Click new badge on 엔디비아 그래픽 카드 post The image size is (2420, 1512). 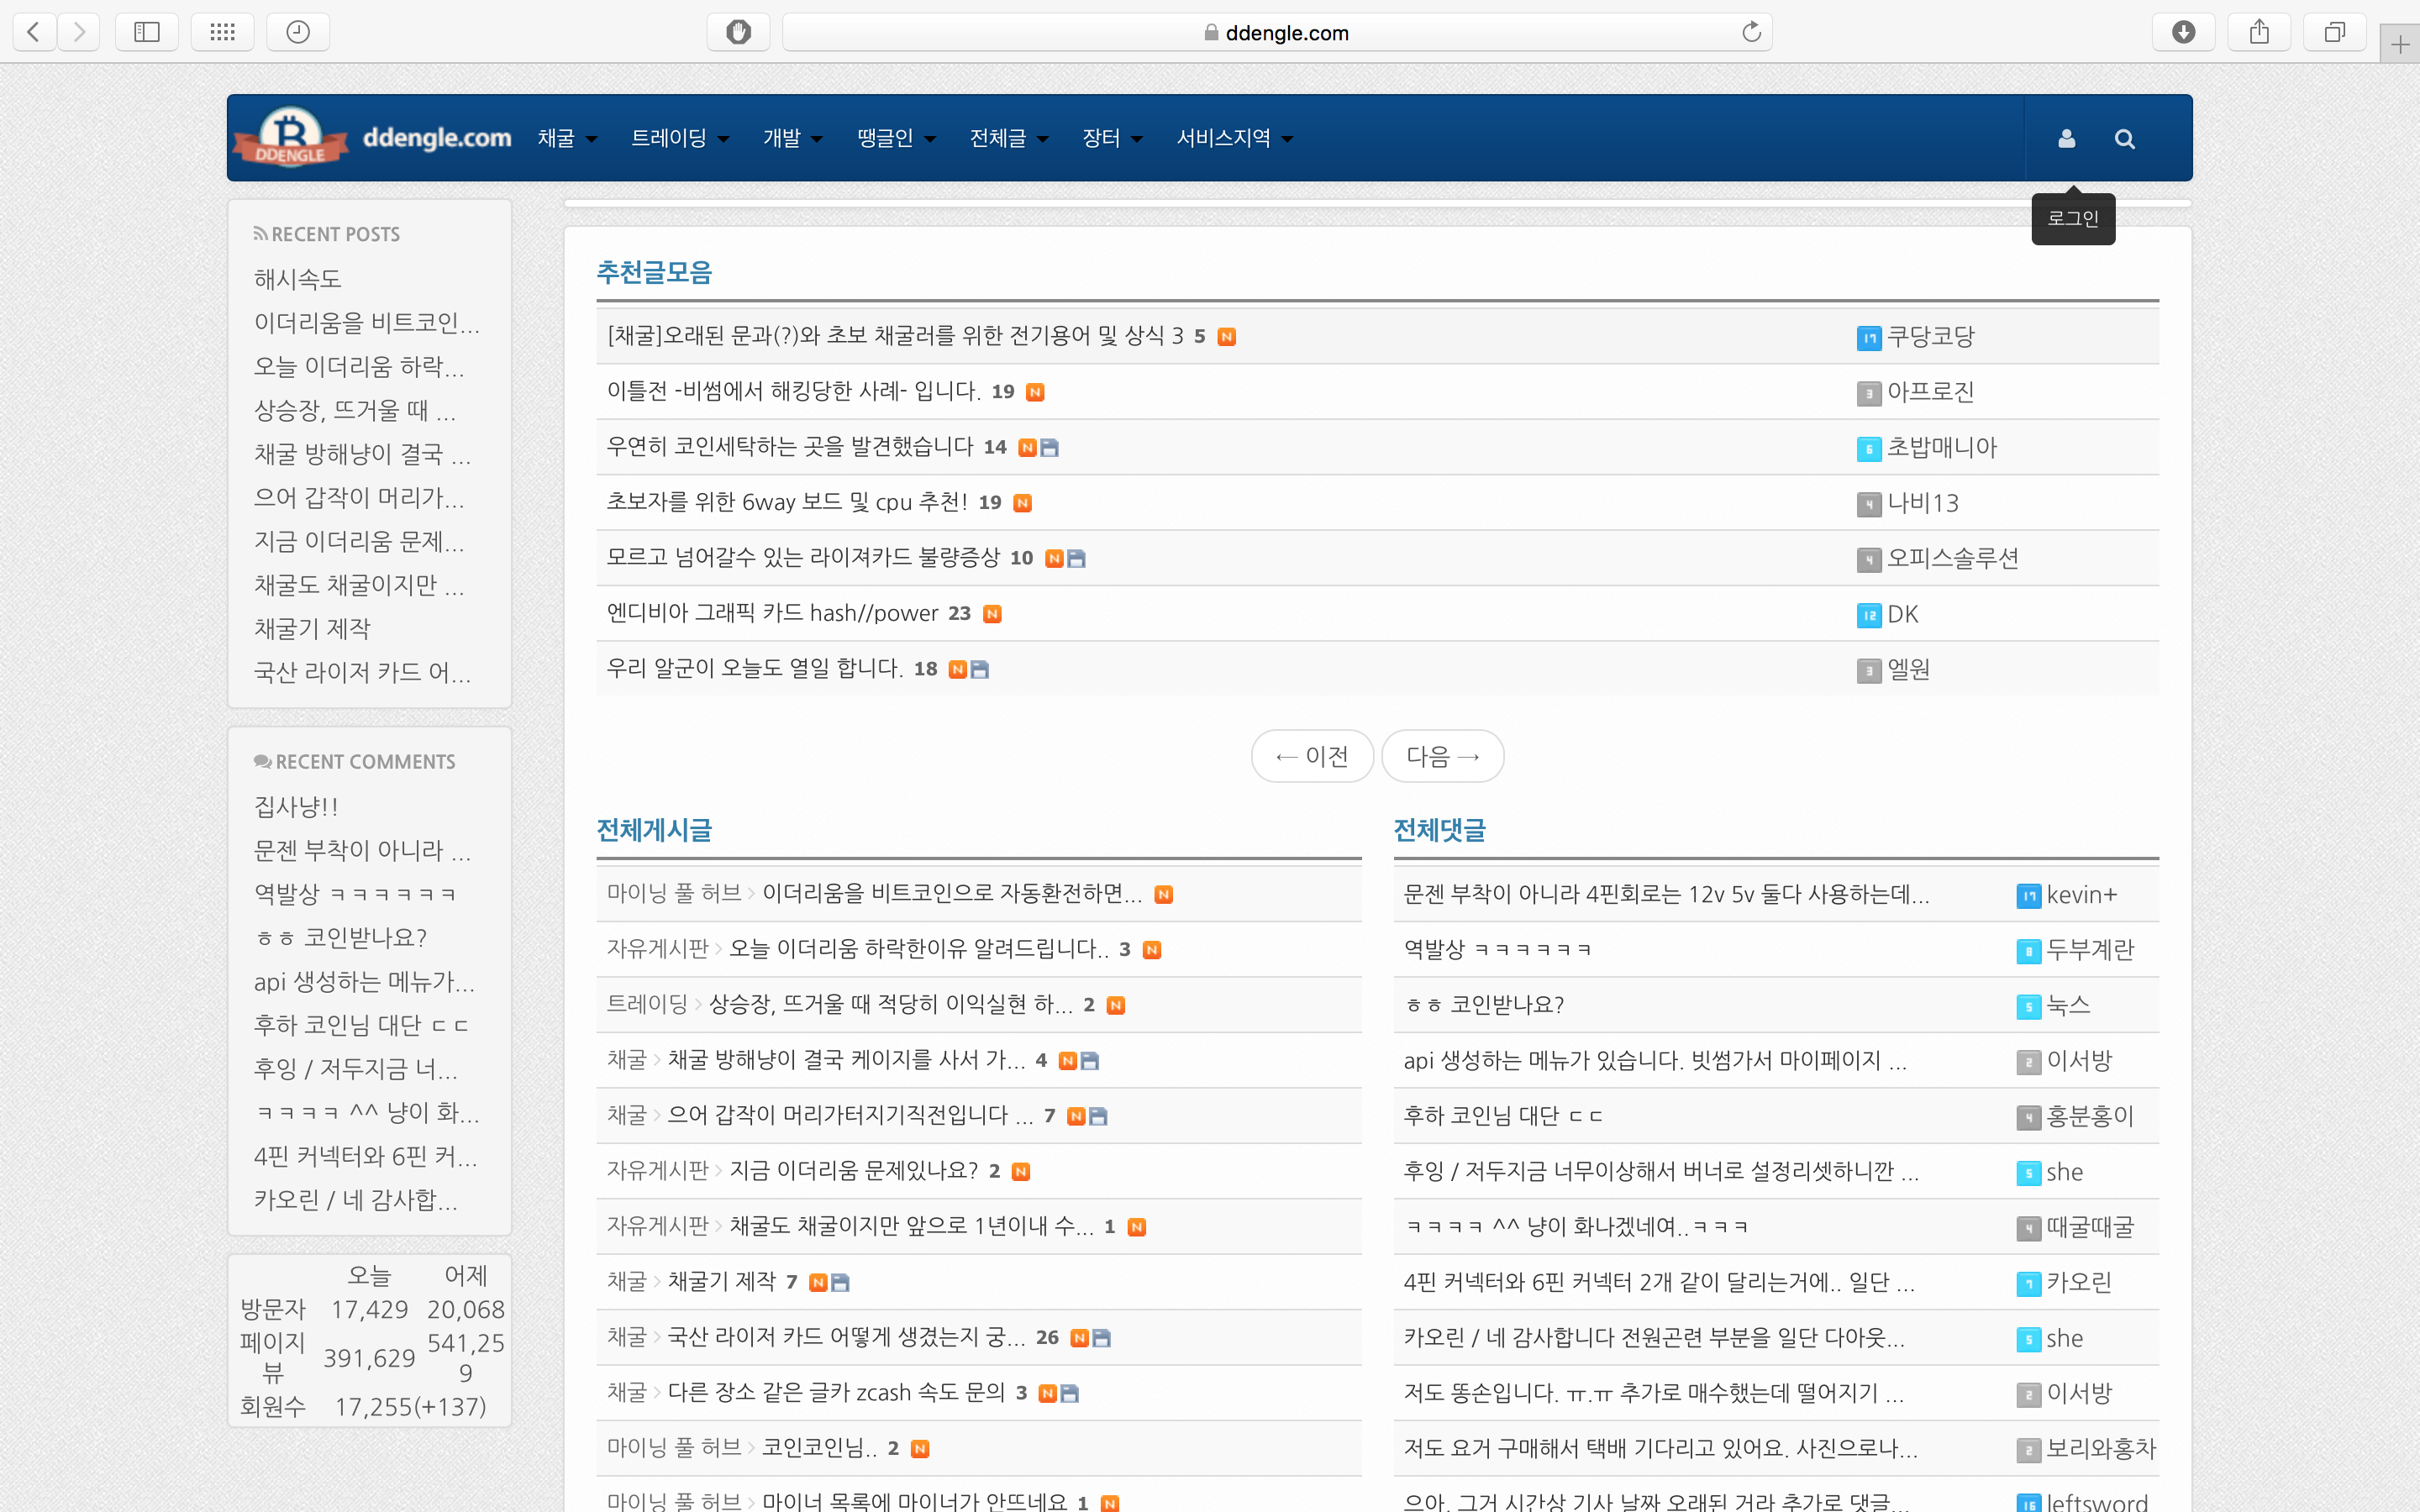pos(992,614)
